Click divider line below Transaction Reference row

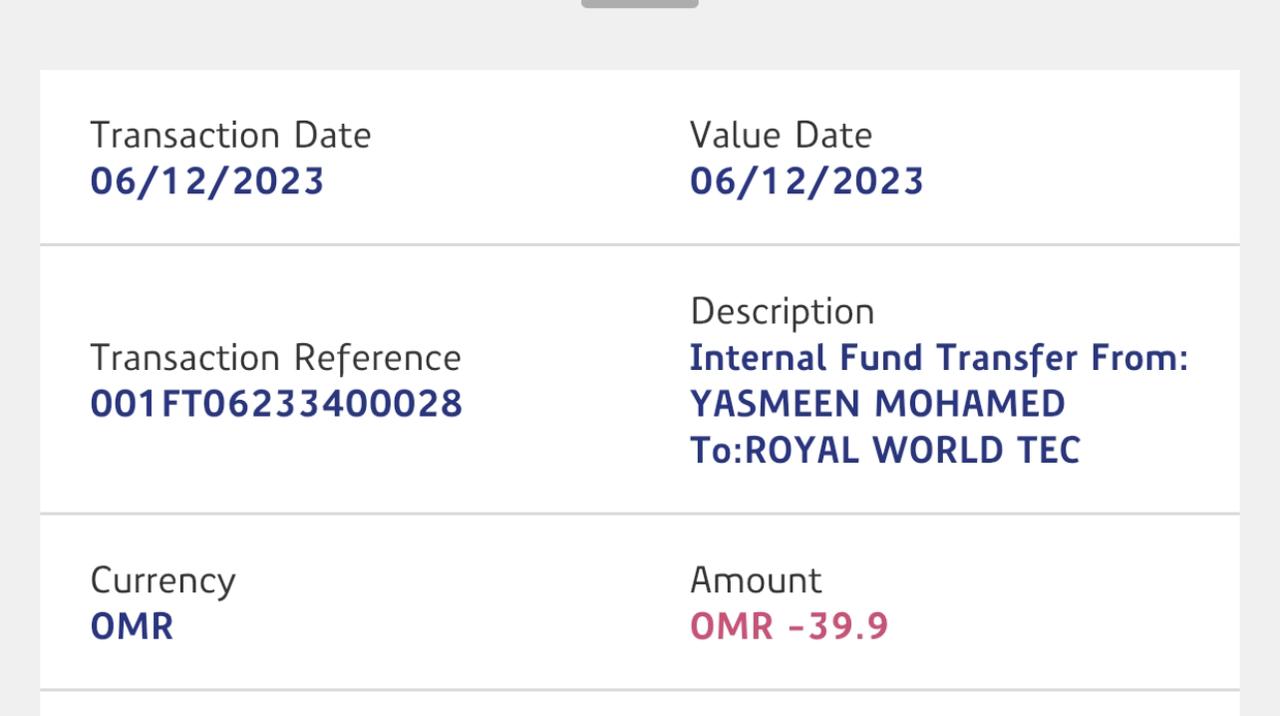coord(640,514)
